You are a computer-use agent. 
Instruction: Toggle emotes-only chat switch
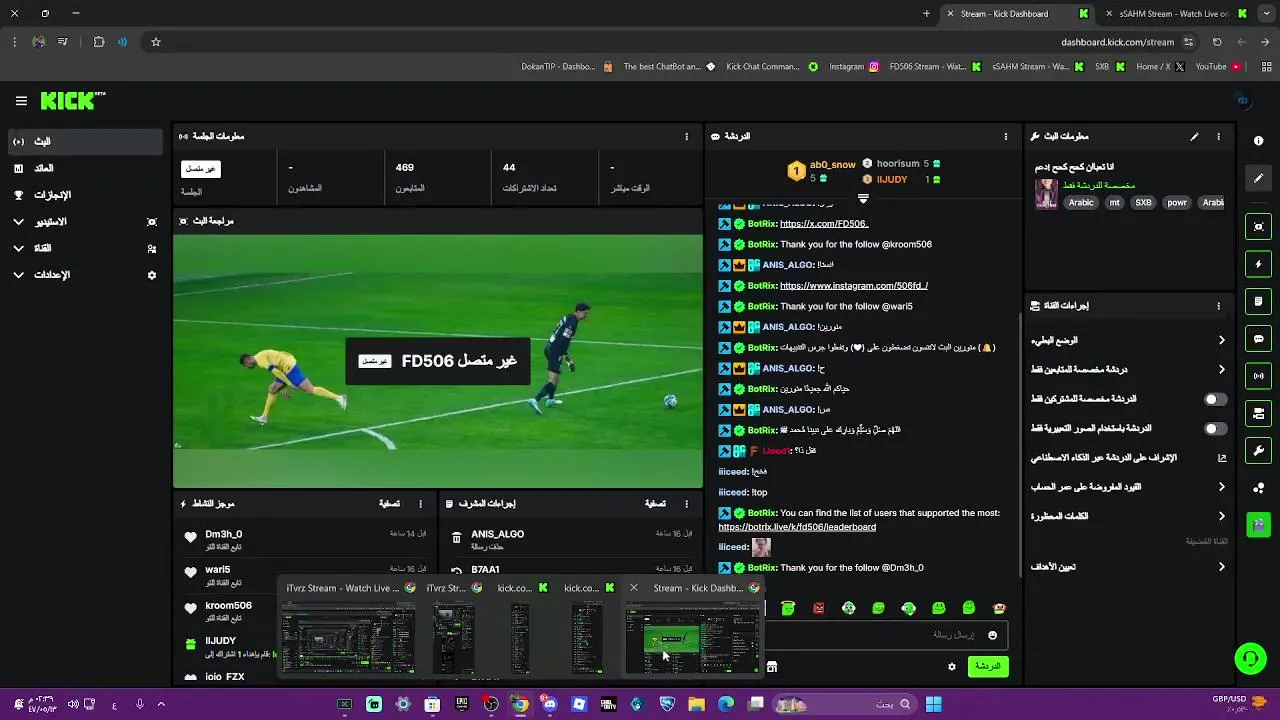point(1215,428)
